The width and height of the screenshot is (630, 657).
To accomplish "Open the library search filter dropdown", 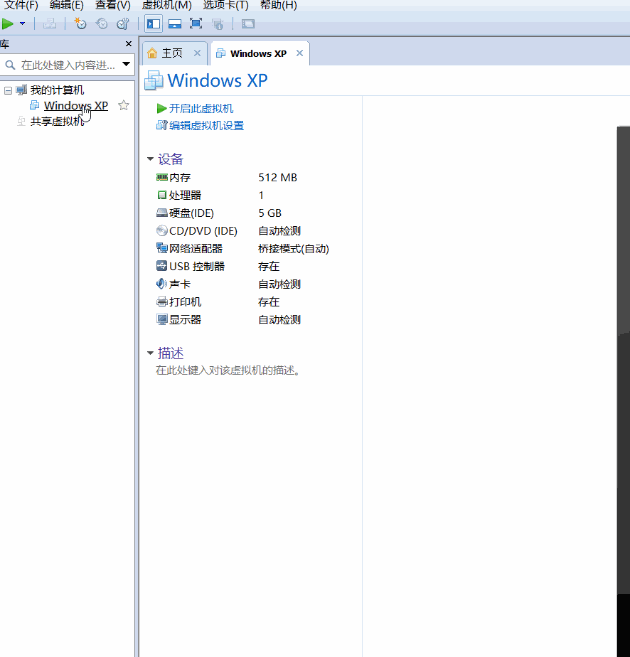I will [x=126, y=65].
